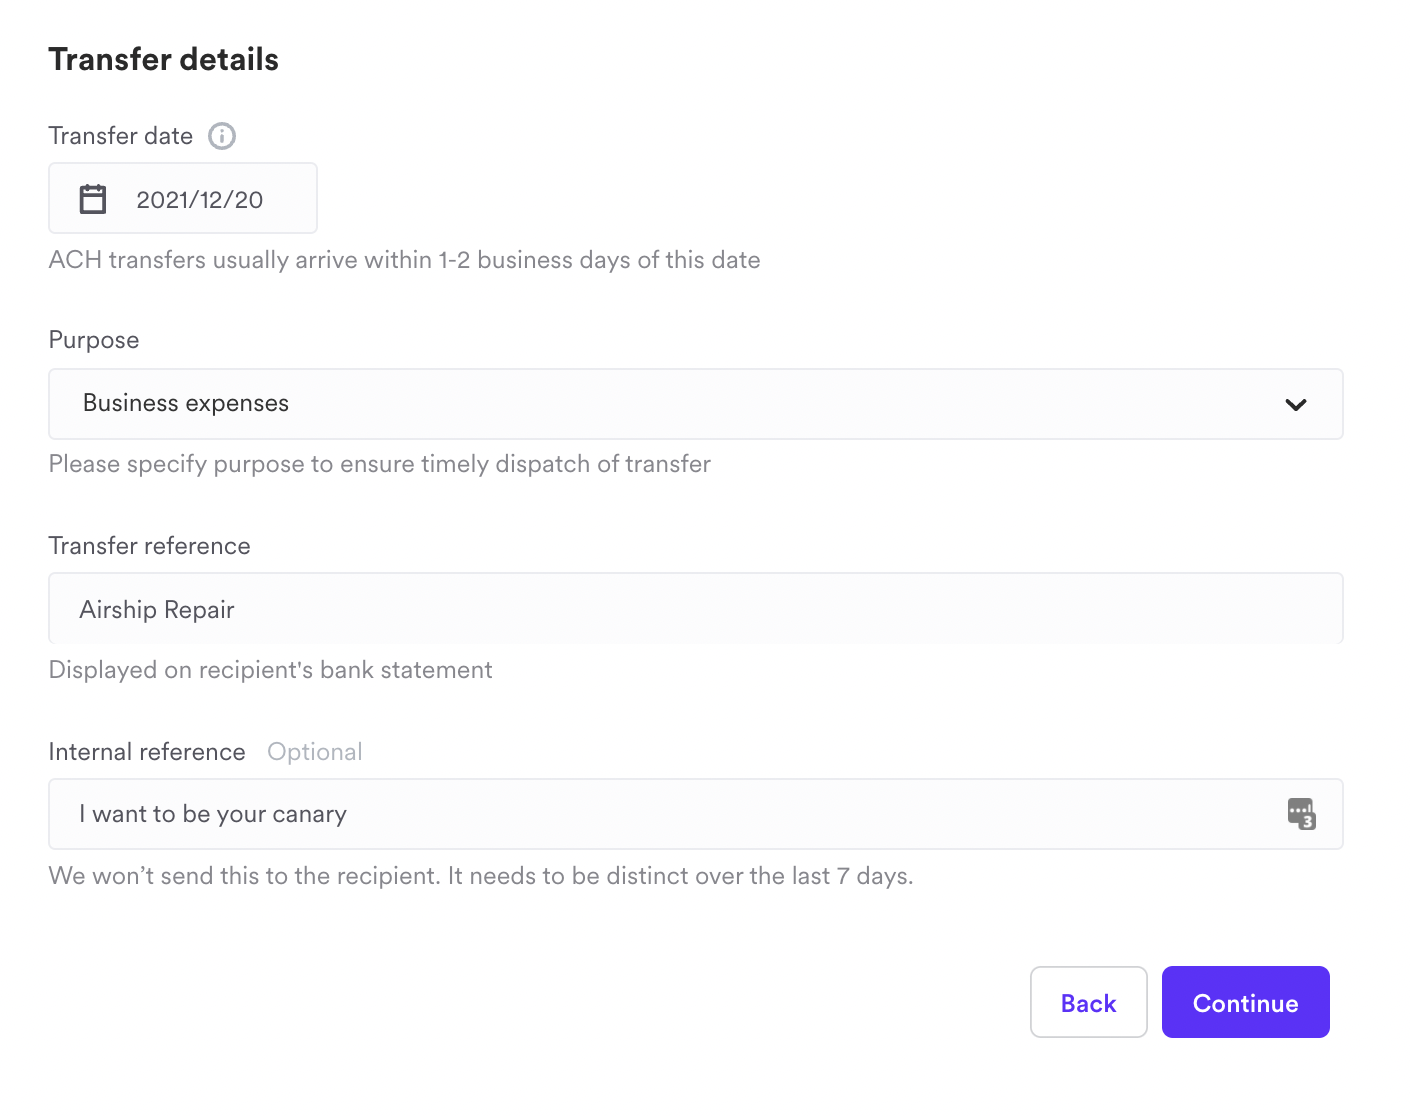
Task: Click the info icon beside Transfer date
Action: pyautogui.click(x=222, y=136)
